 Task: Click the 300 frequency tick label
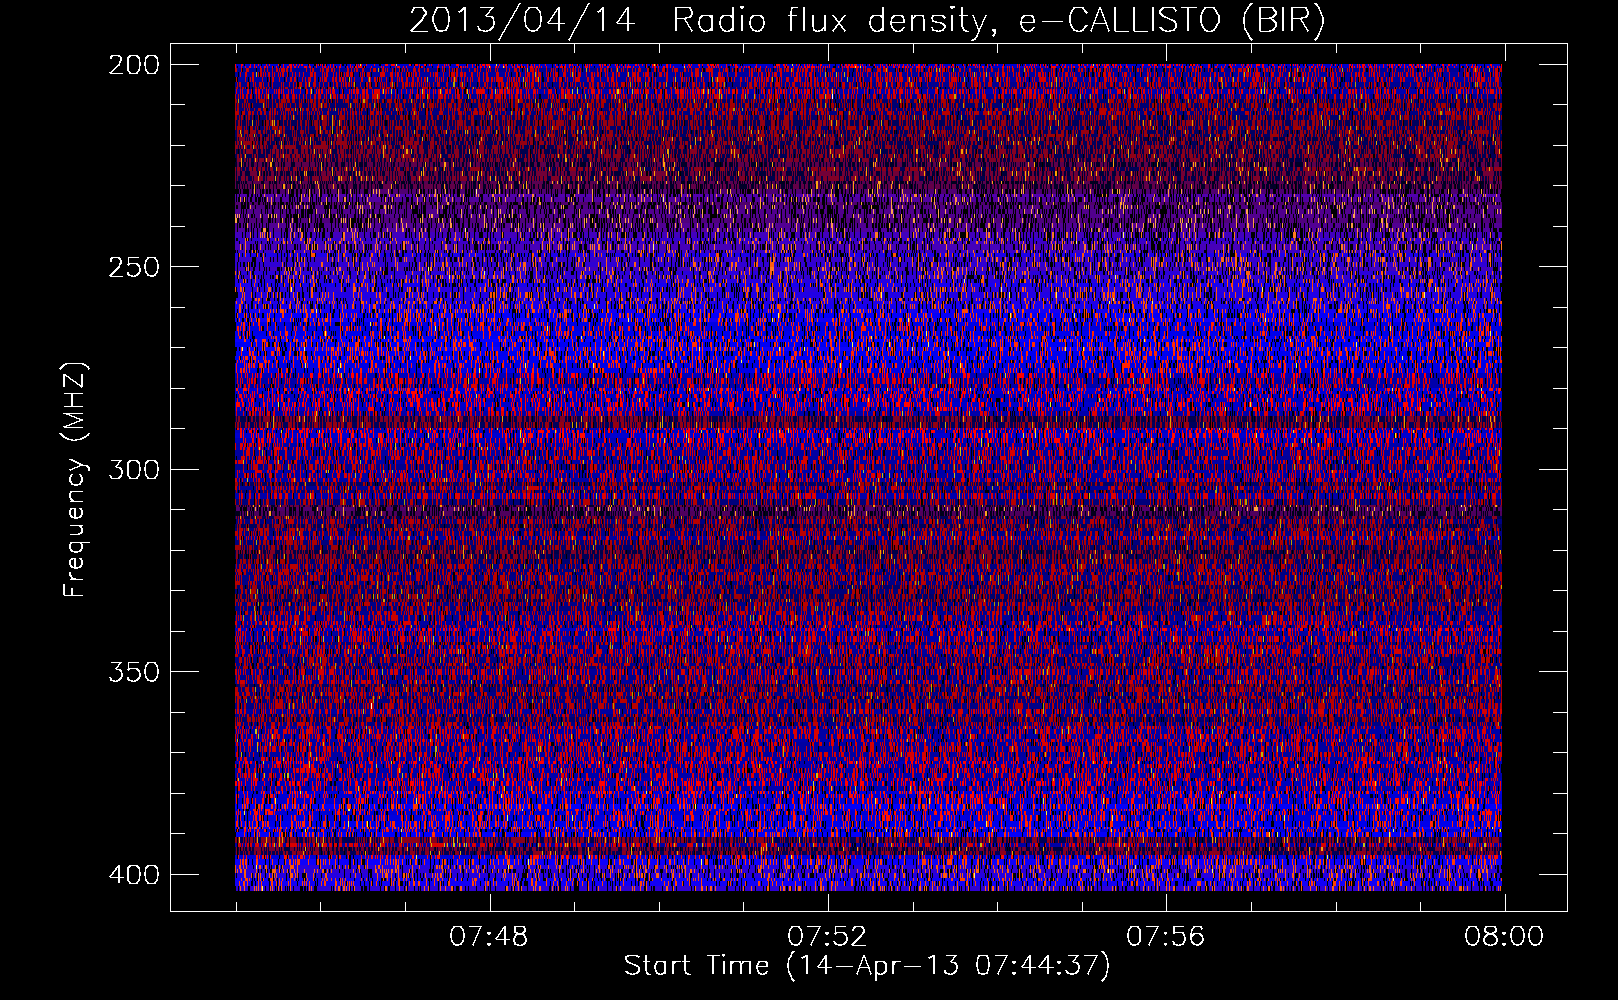[x=133, y=469]
